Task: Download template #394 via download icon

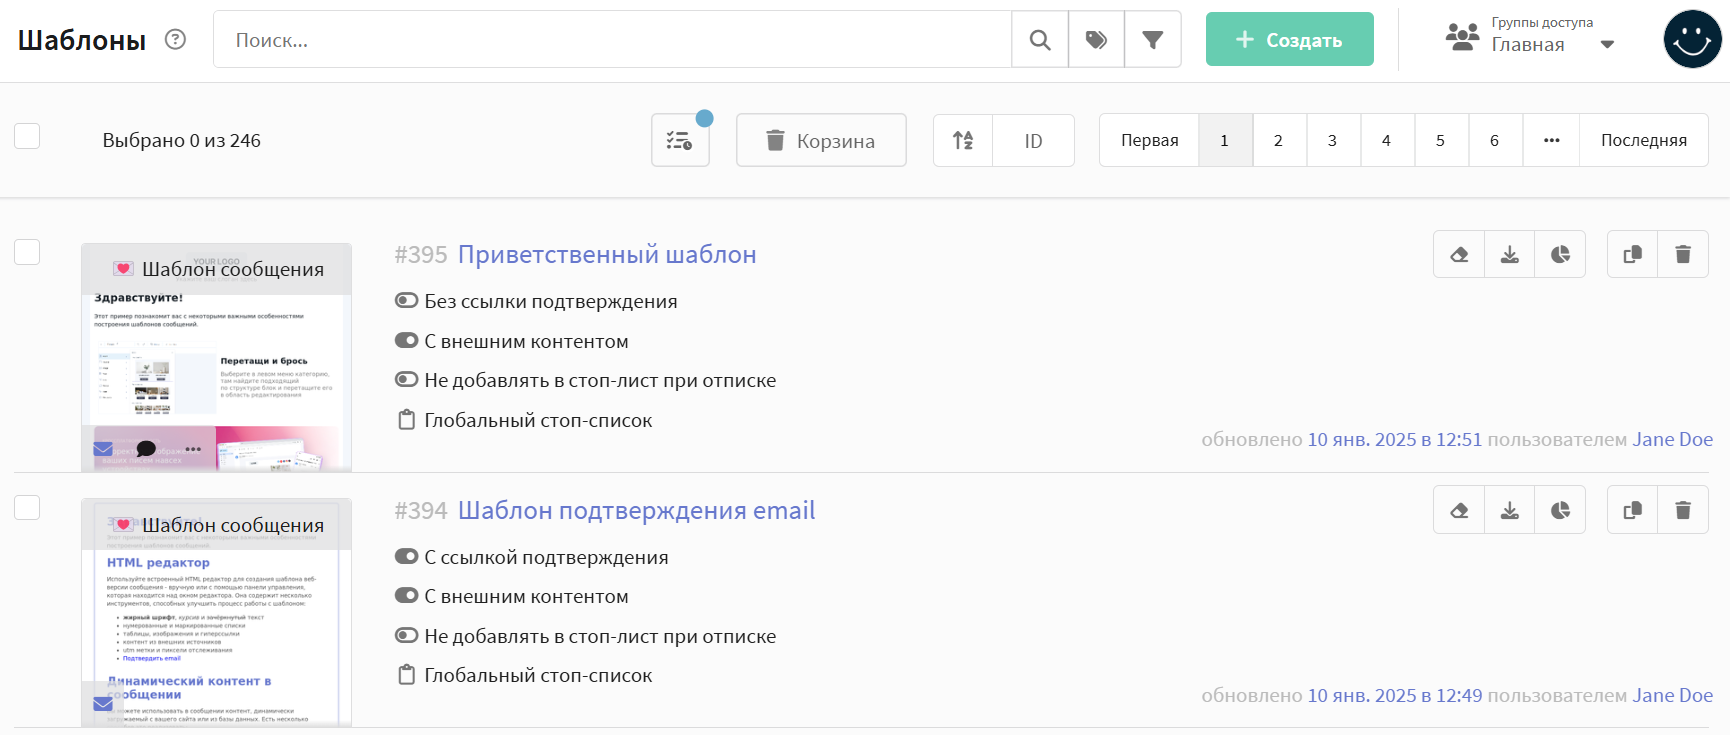Action: tap(1510, 510)
